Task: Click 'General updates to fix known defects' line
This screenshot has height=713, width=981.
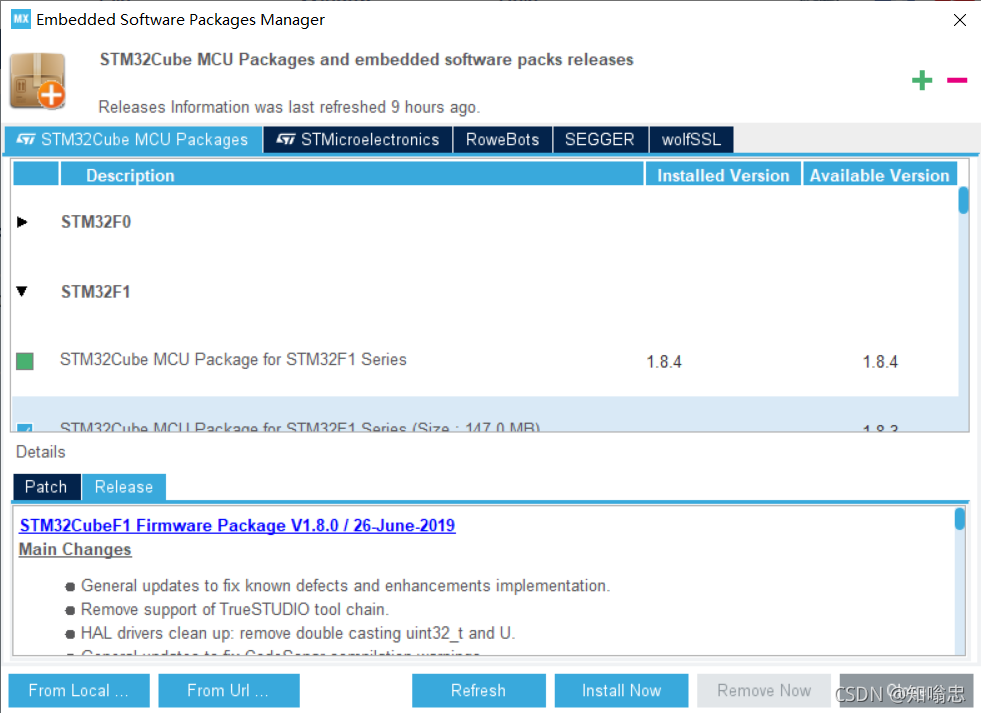Action: coord(345,585)
